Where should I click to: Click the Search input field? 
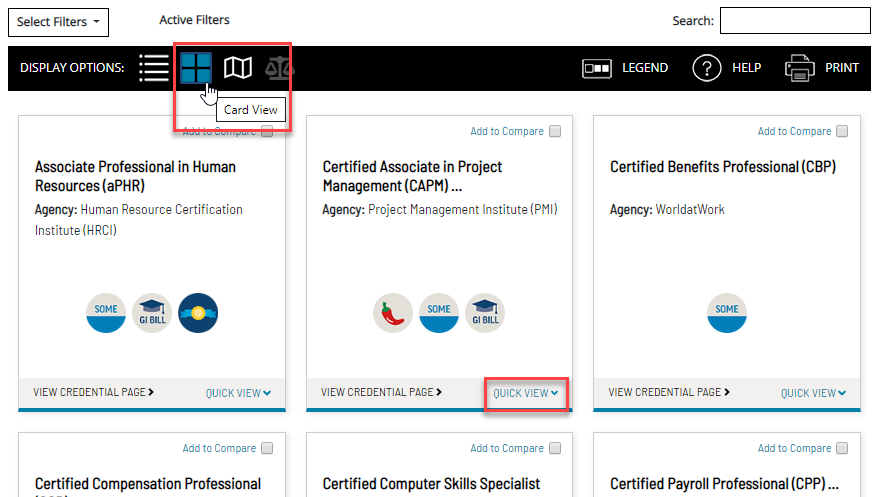click(x=795, y=21)
